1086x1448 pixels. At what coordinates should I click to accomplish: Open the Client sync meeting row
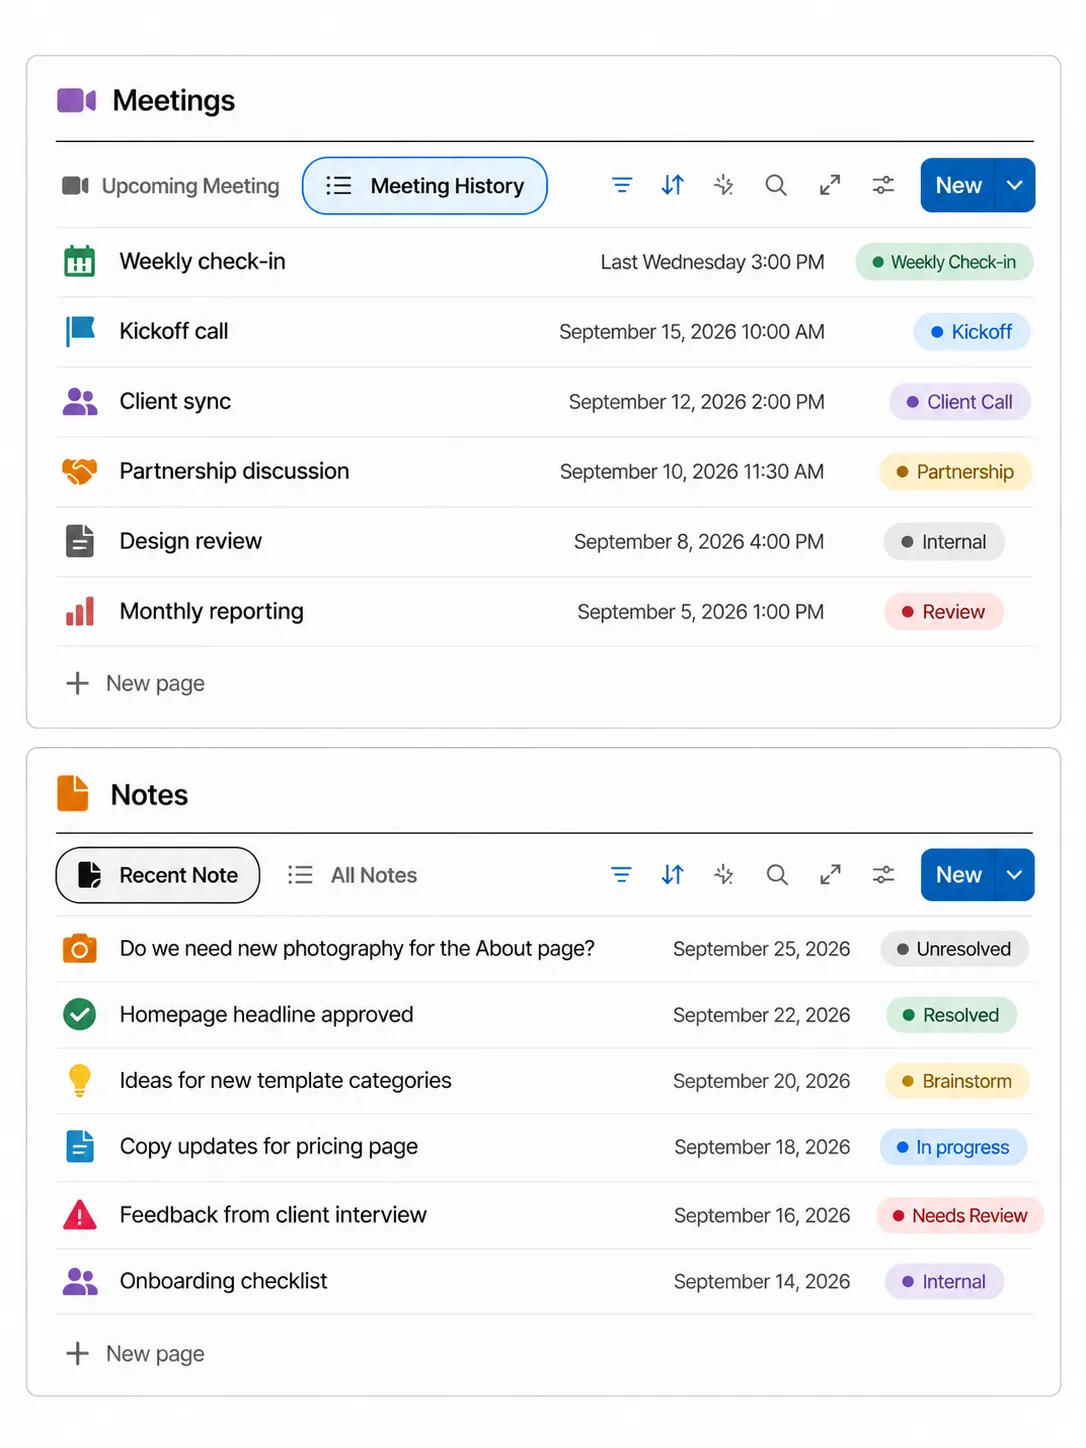click(x=544, y=402)
